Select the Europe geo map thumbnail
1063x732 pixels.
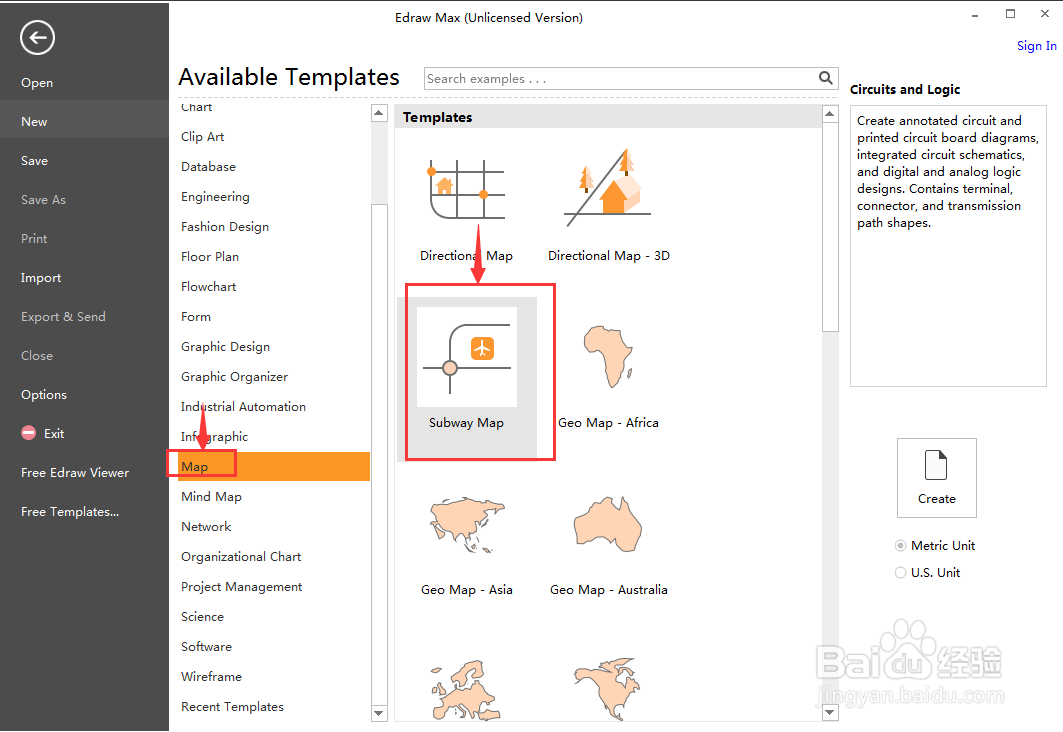466,691
